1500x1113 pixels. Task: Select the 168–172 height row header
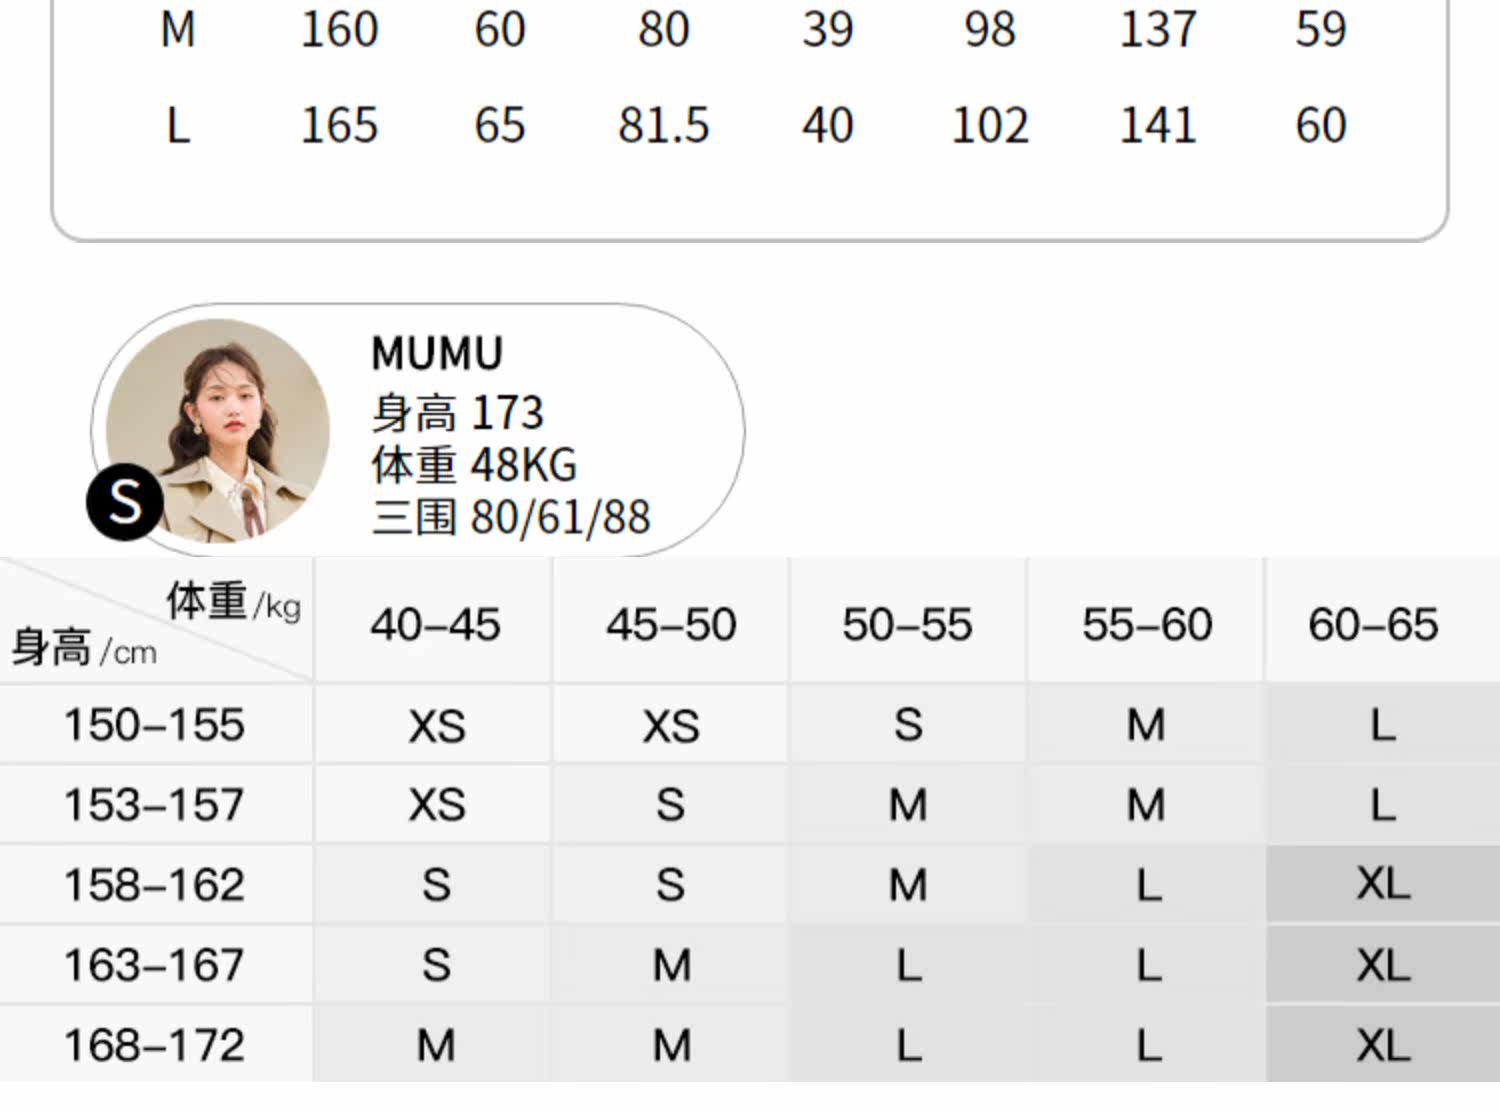tap(154, 1045)
